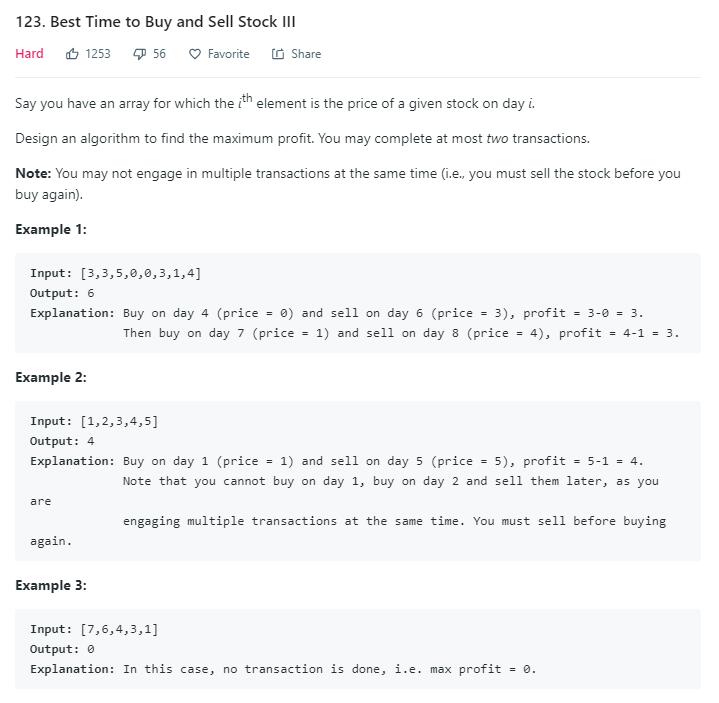Click the Example 3 heading

click(51, 585)
